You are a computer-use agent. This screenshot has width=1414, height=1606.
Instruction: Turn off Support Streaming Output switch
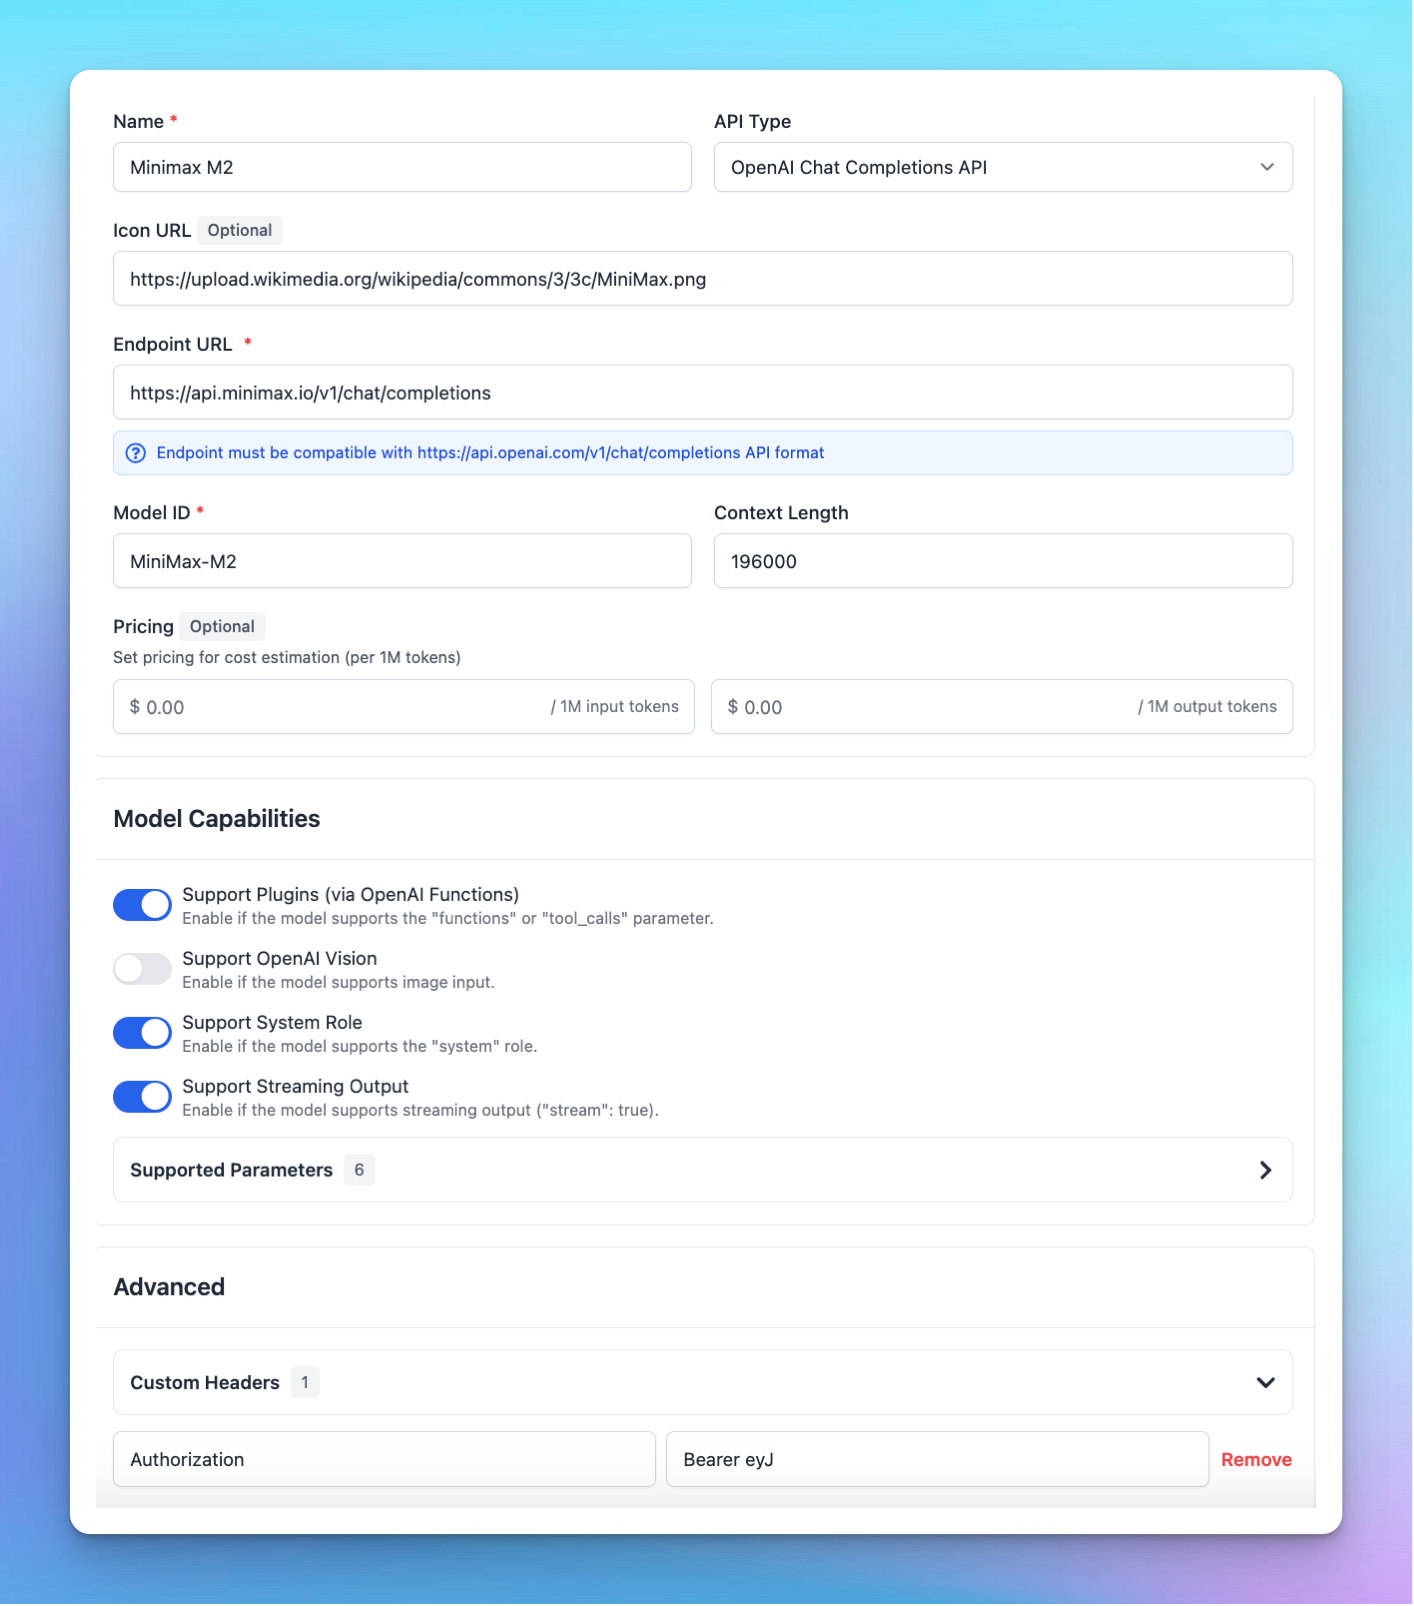[142, 1097]
